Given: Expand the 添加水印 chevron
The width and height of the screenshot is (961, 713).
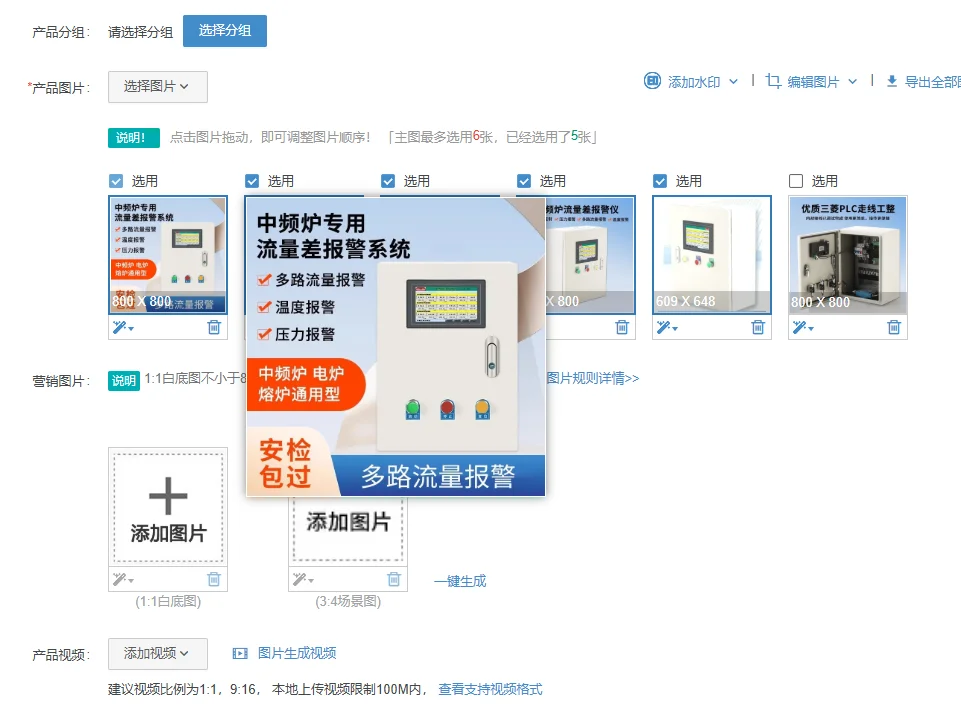Looking at the screenshot, I should [733, 82].
